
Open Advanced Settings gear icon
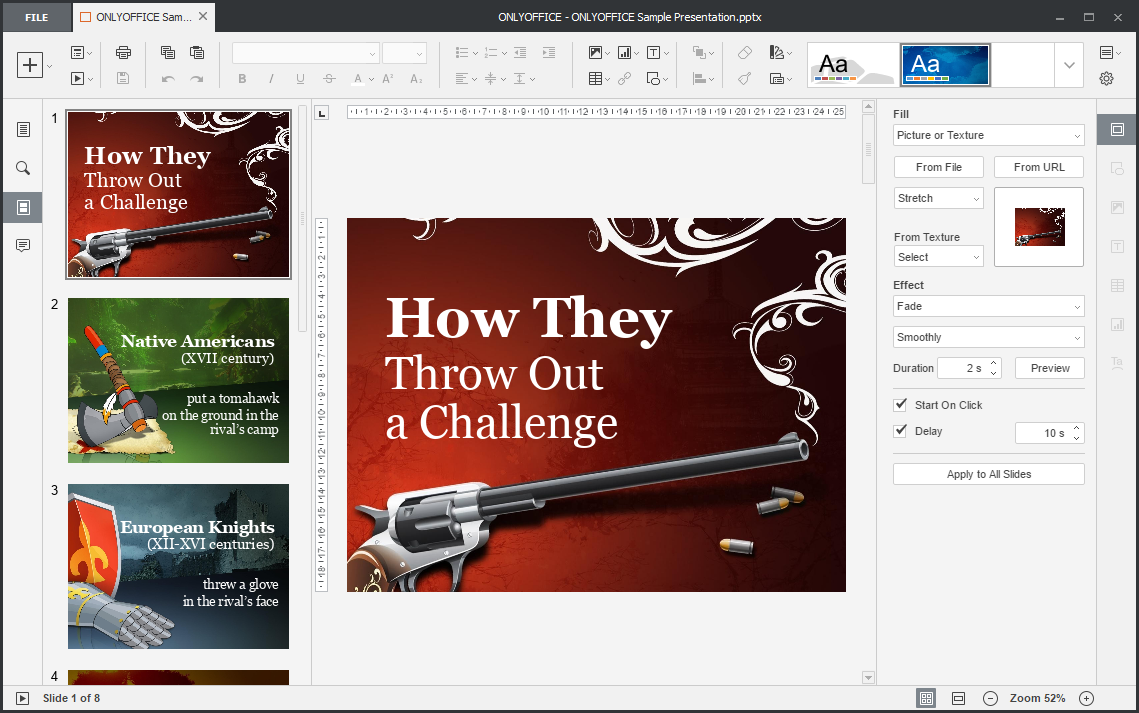pyautogui.click(x=1106, y=79)
